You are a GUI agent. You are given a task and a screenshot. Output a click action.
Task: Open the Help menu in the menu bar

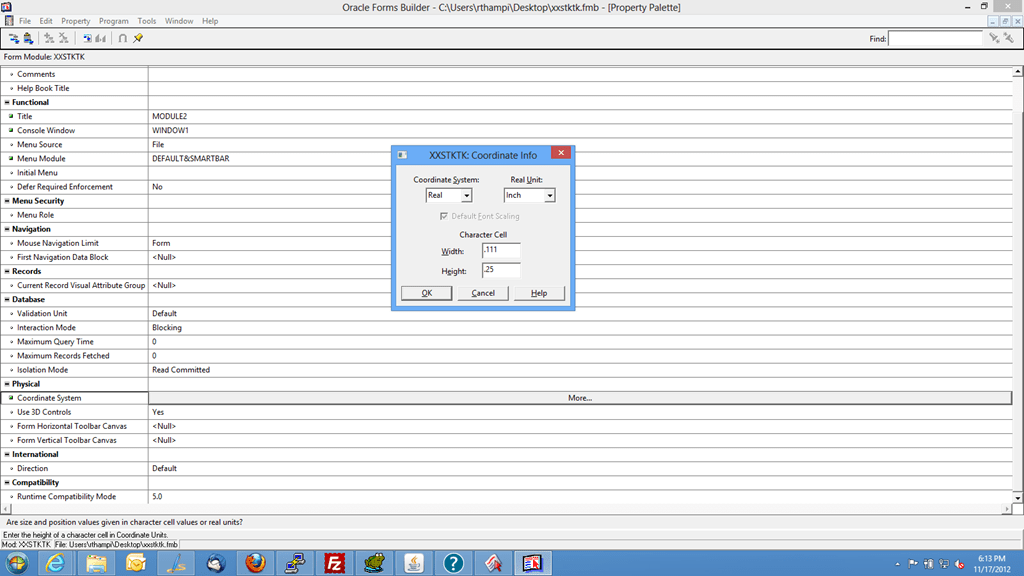pos(210,21)
